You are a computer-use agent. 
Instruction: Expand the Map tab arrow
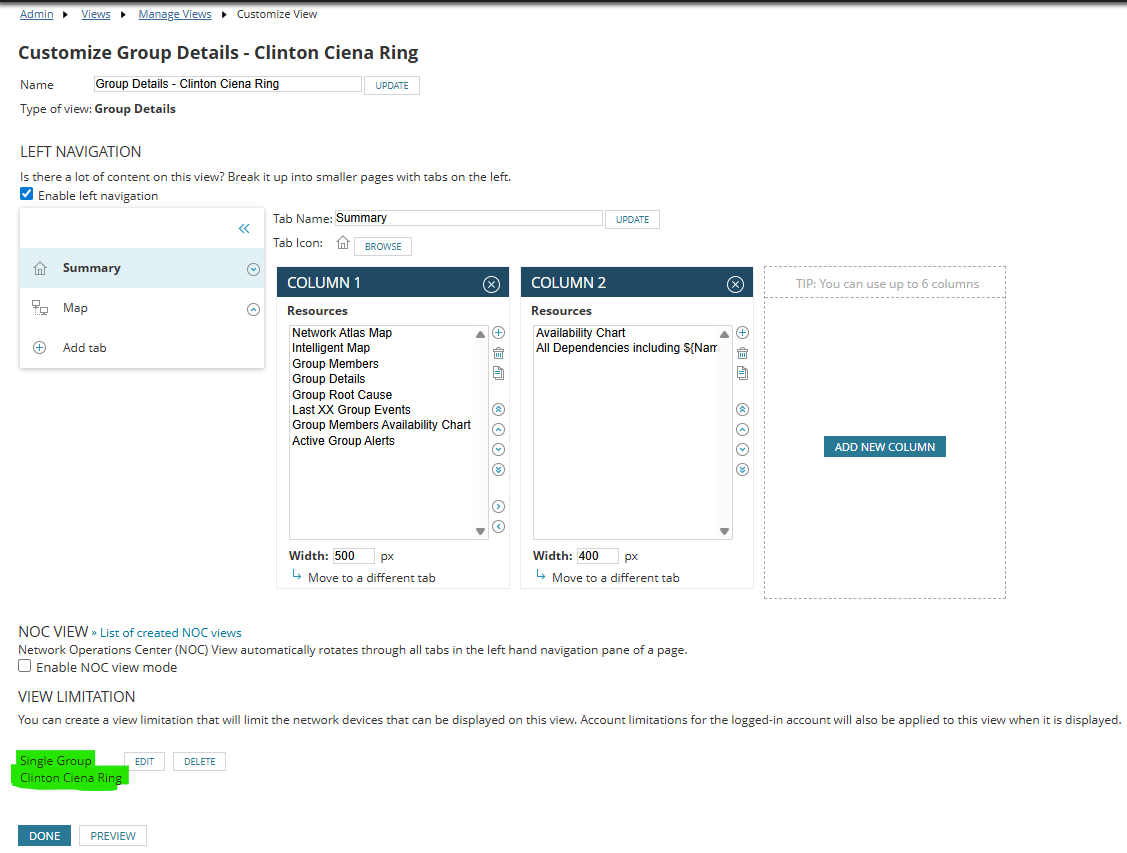[x=253, y=310]
